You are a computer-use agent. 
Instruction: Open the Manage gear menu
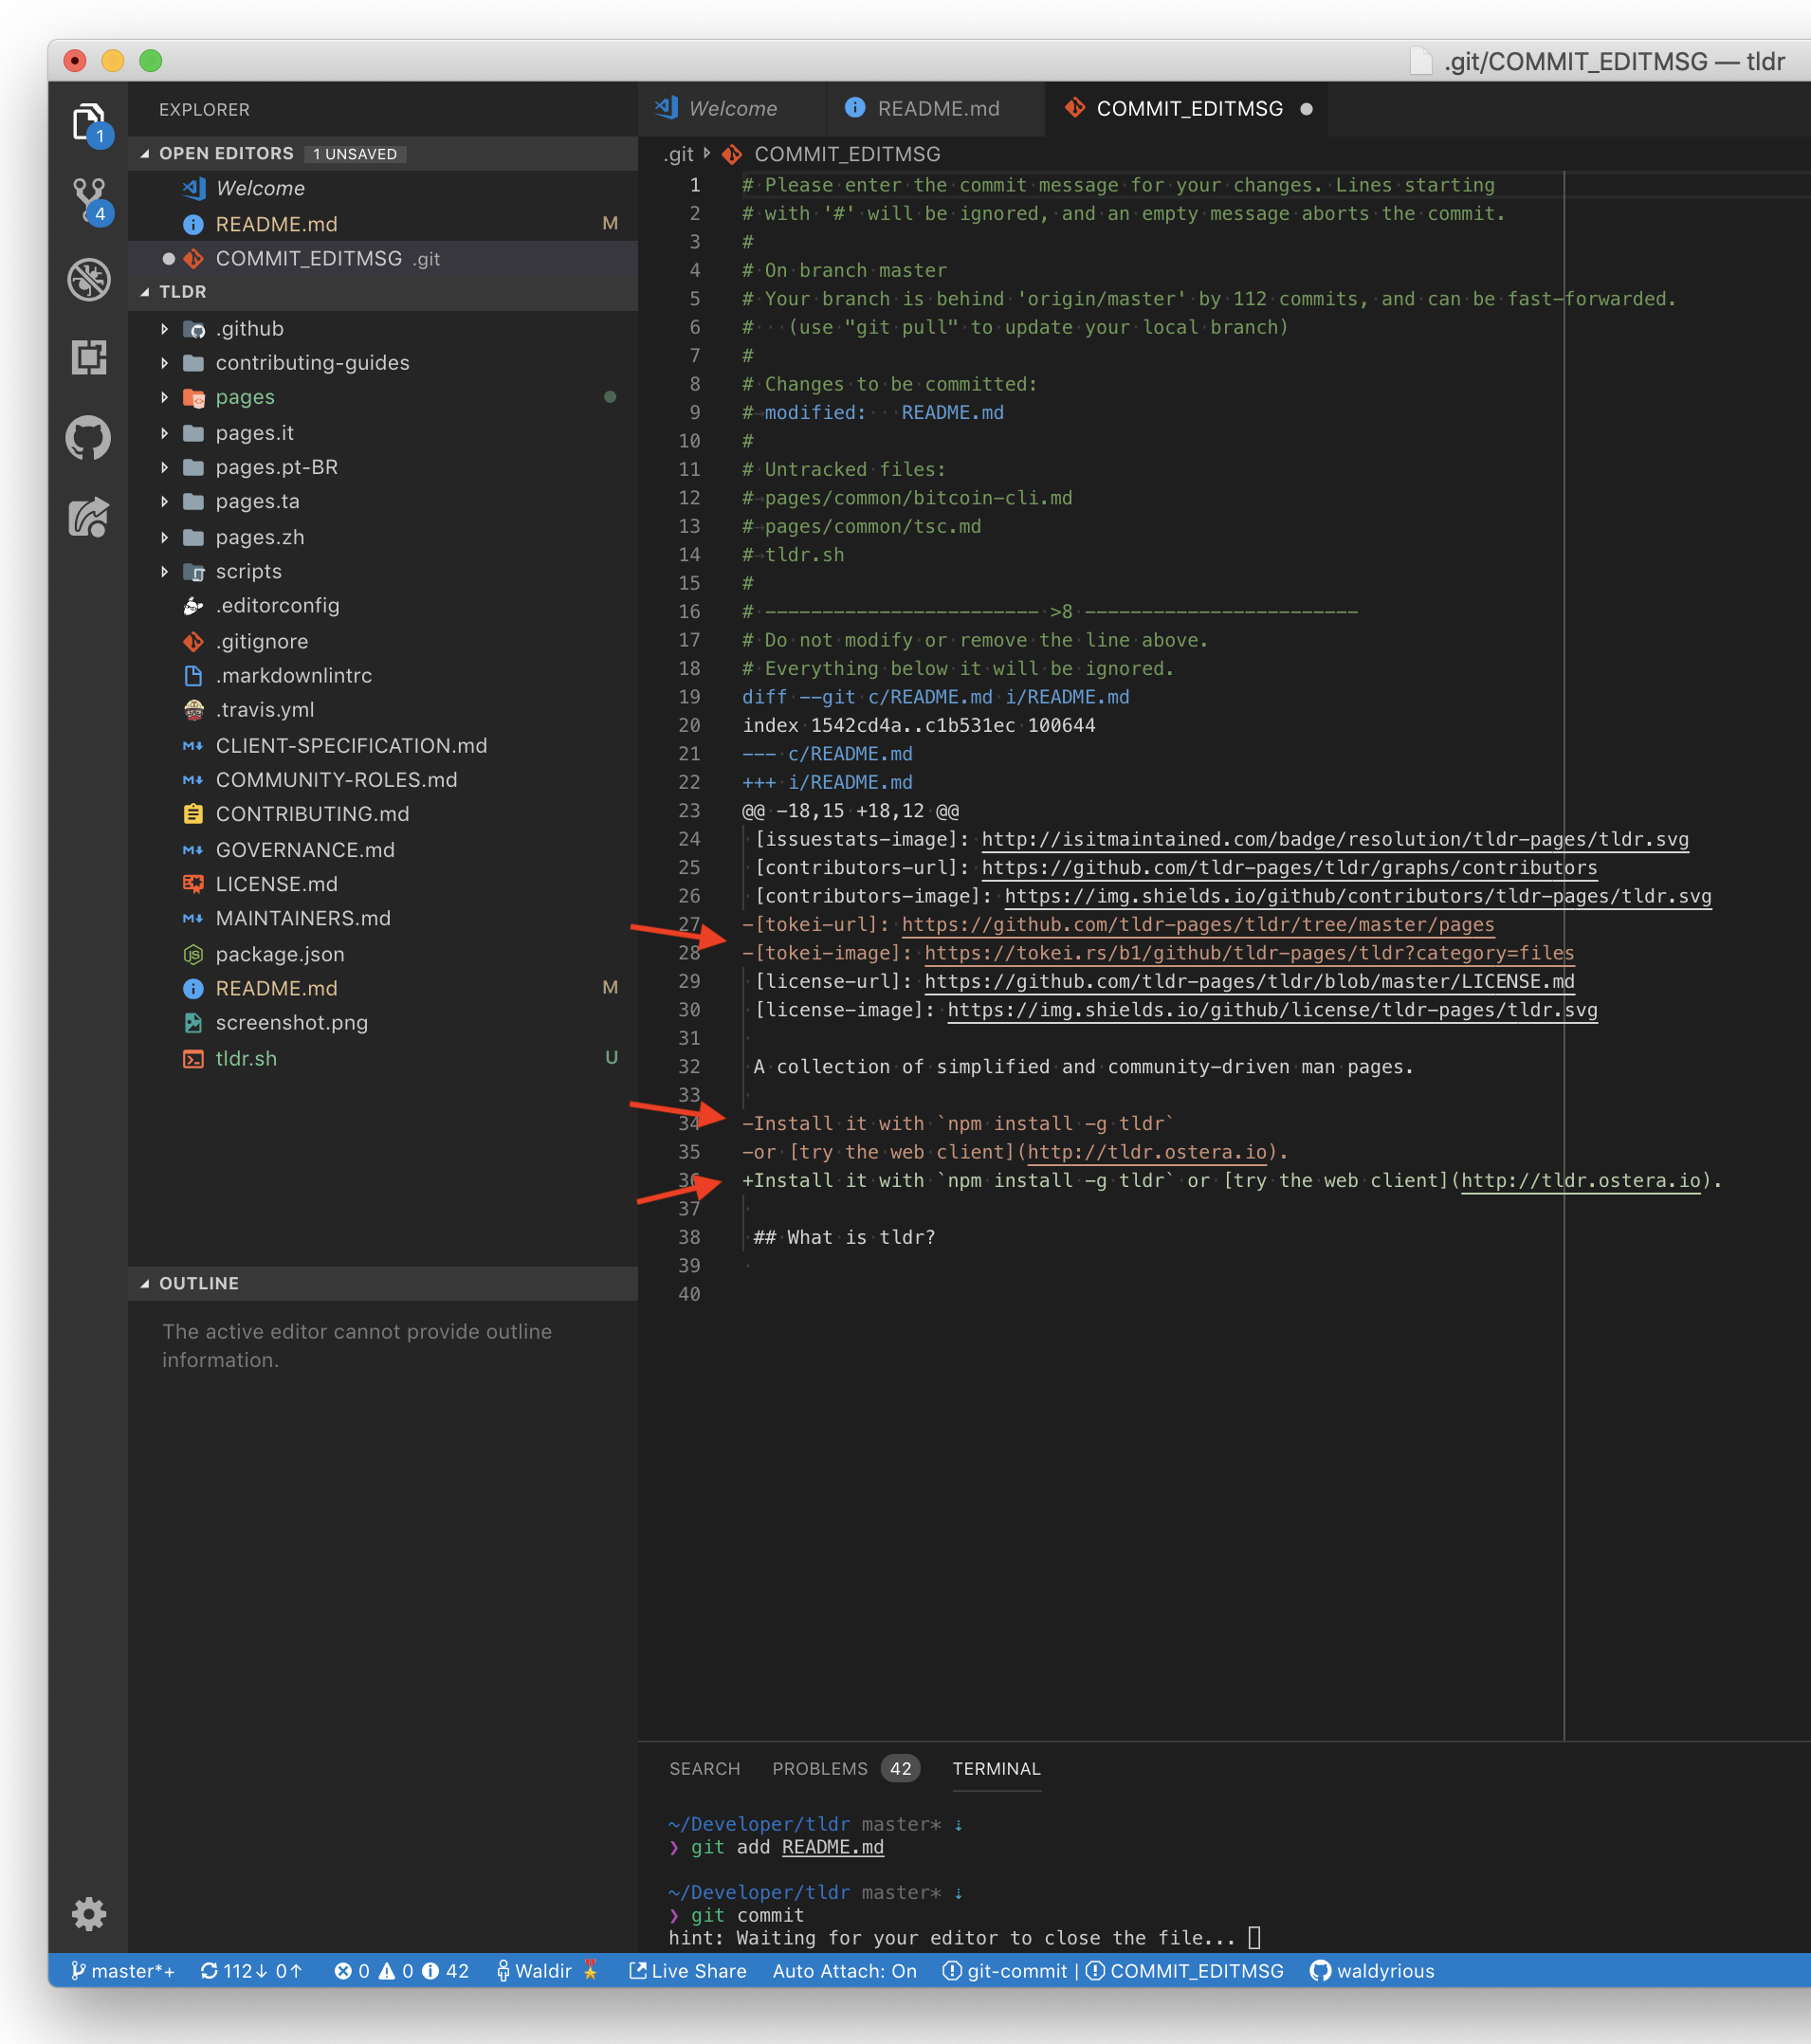89,1913
